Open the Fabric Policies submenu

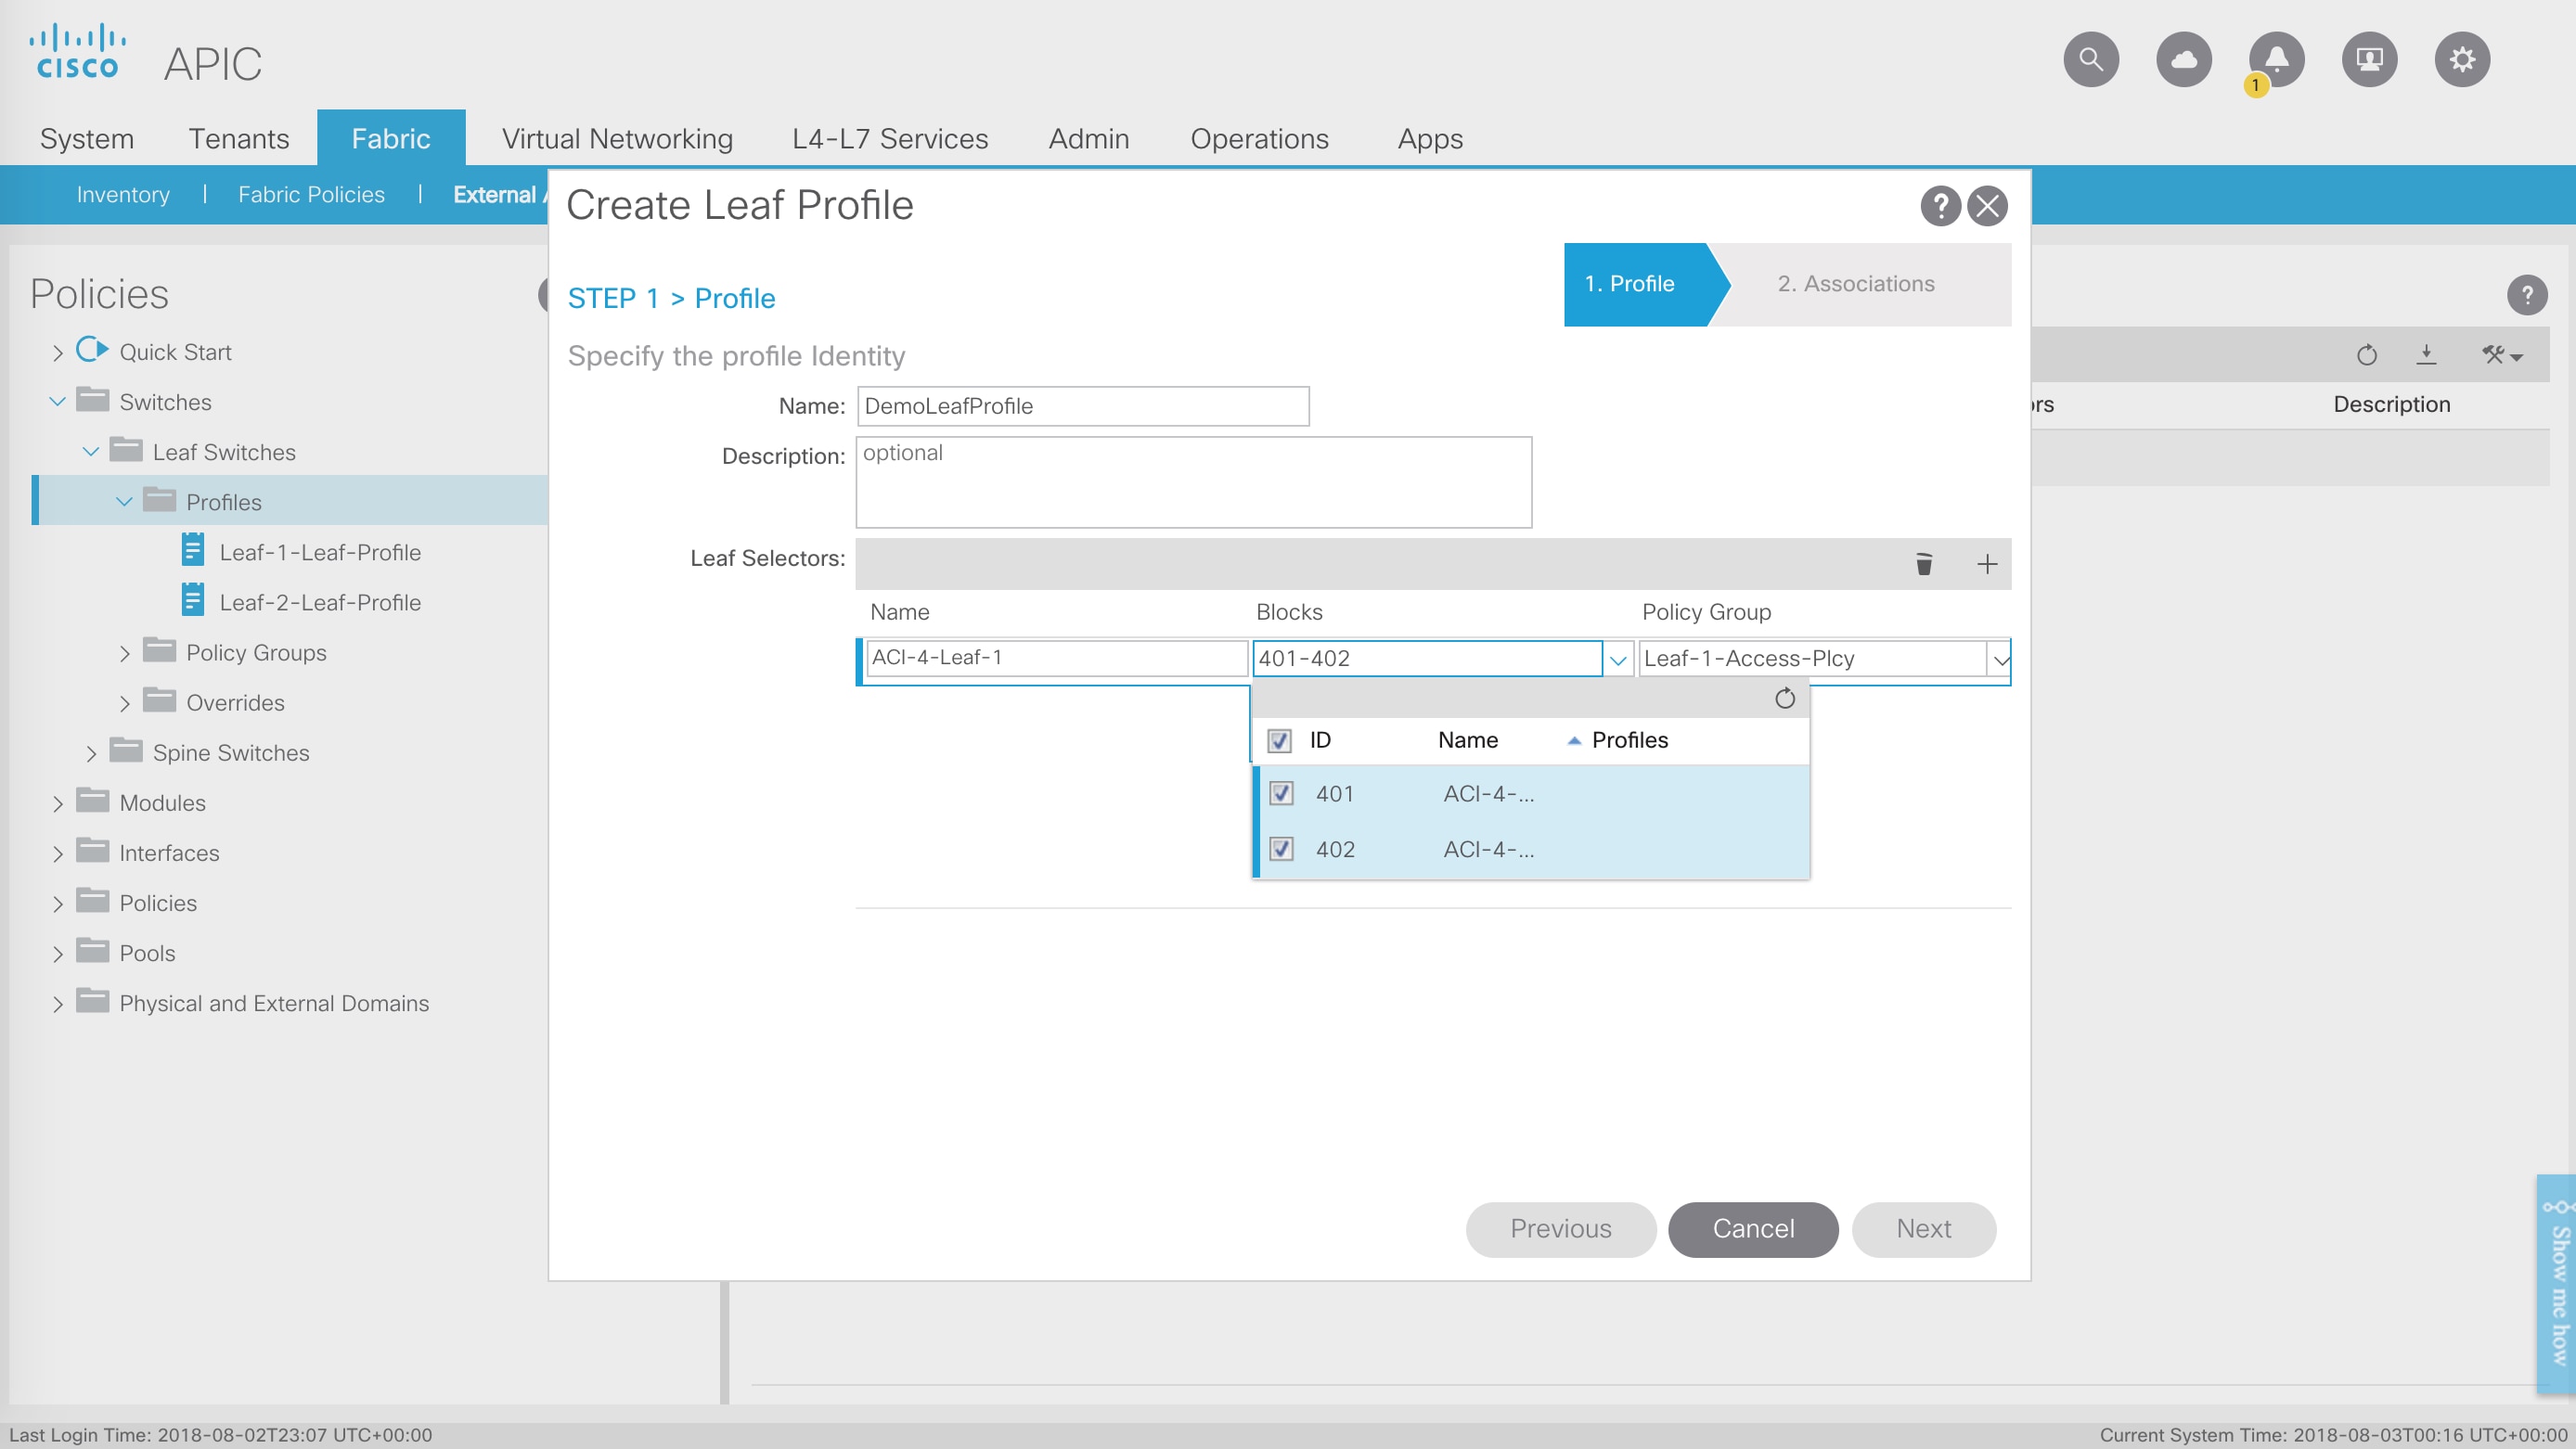pyautogui.click(x=311, y=194)
